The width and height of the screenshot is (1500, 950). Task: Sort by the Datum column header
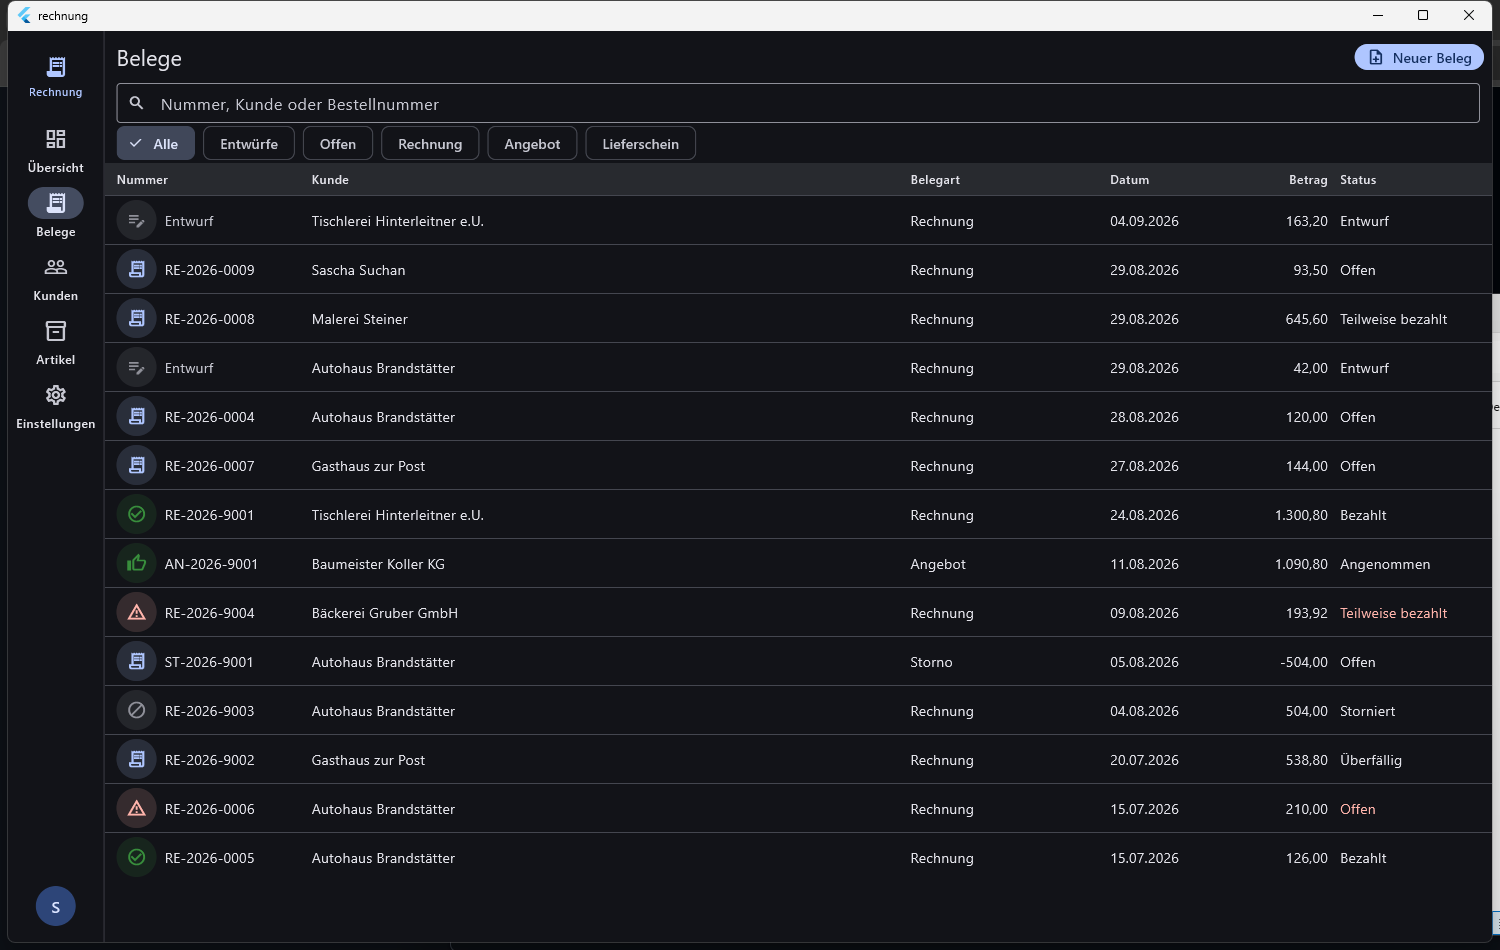coord(1130,180)
